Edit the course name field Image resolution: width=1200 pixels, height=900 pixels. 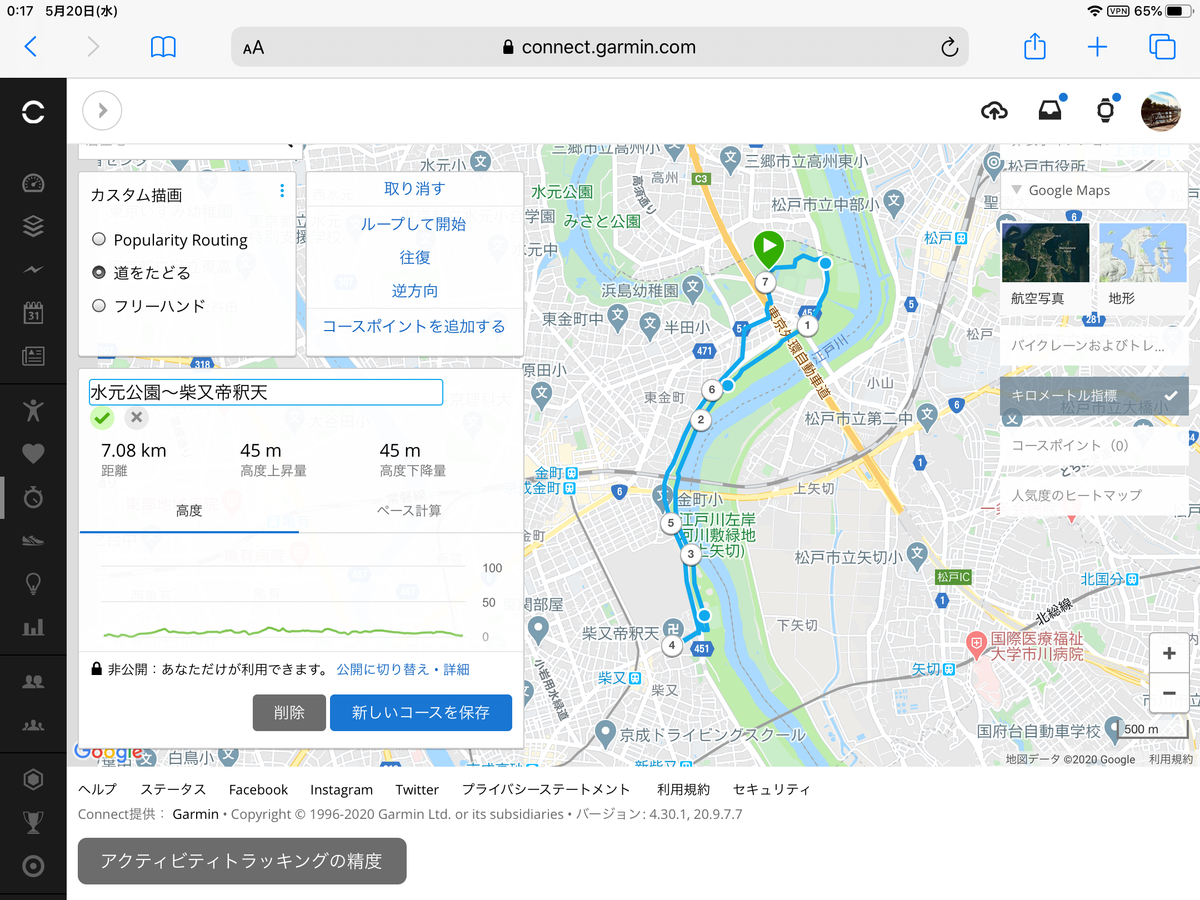[265, 392]
